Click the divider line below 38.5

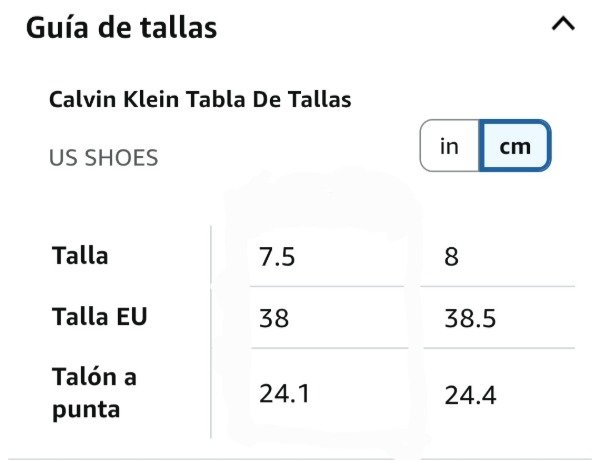pyautogui.click(x=497, y=348)
